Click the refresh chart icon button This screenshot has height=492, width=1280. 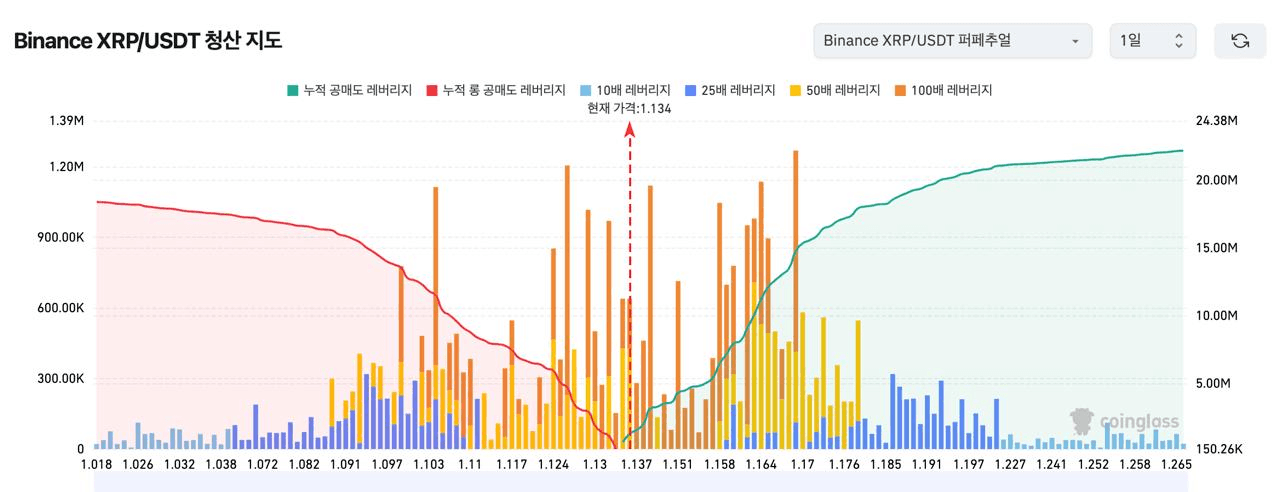[x=1240, y=41]
